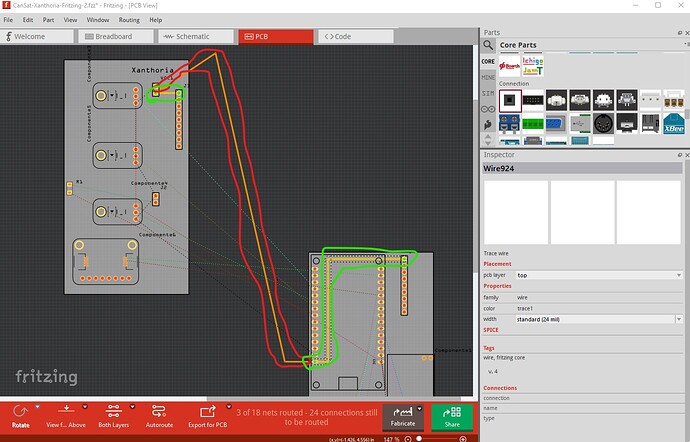Select the white three-hole connector part
The image size is (690, 442).
pyautogui.click(x=650, y=101)
